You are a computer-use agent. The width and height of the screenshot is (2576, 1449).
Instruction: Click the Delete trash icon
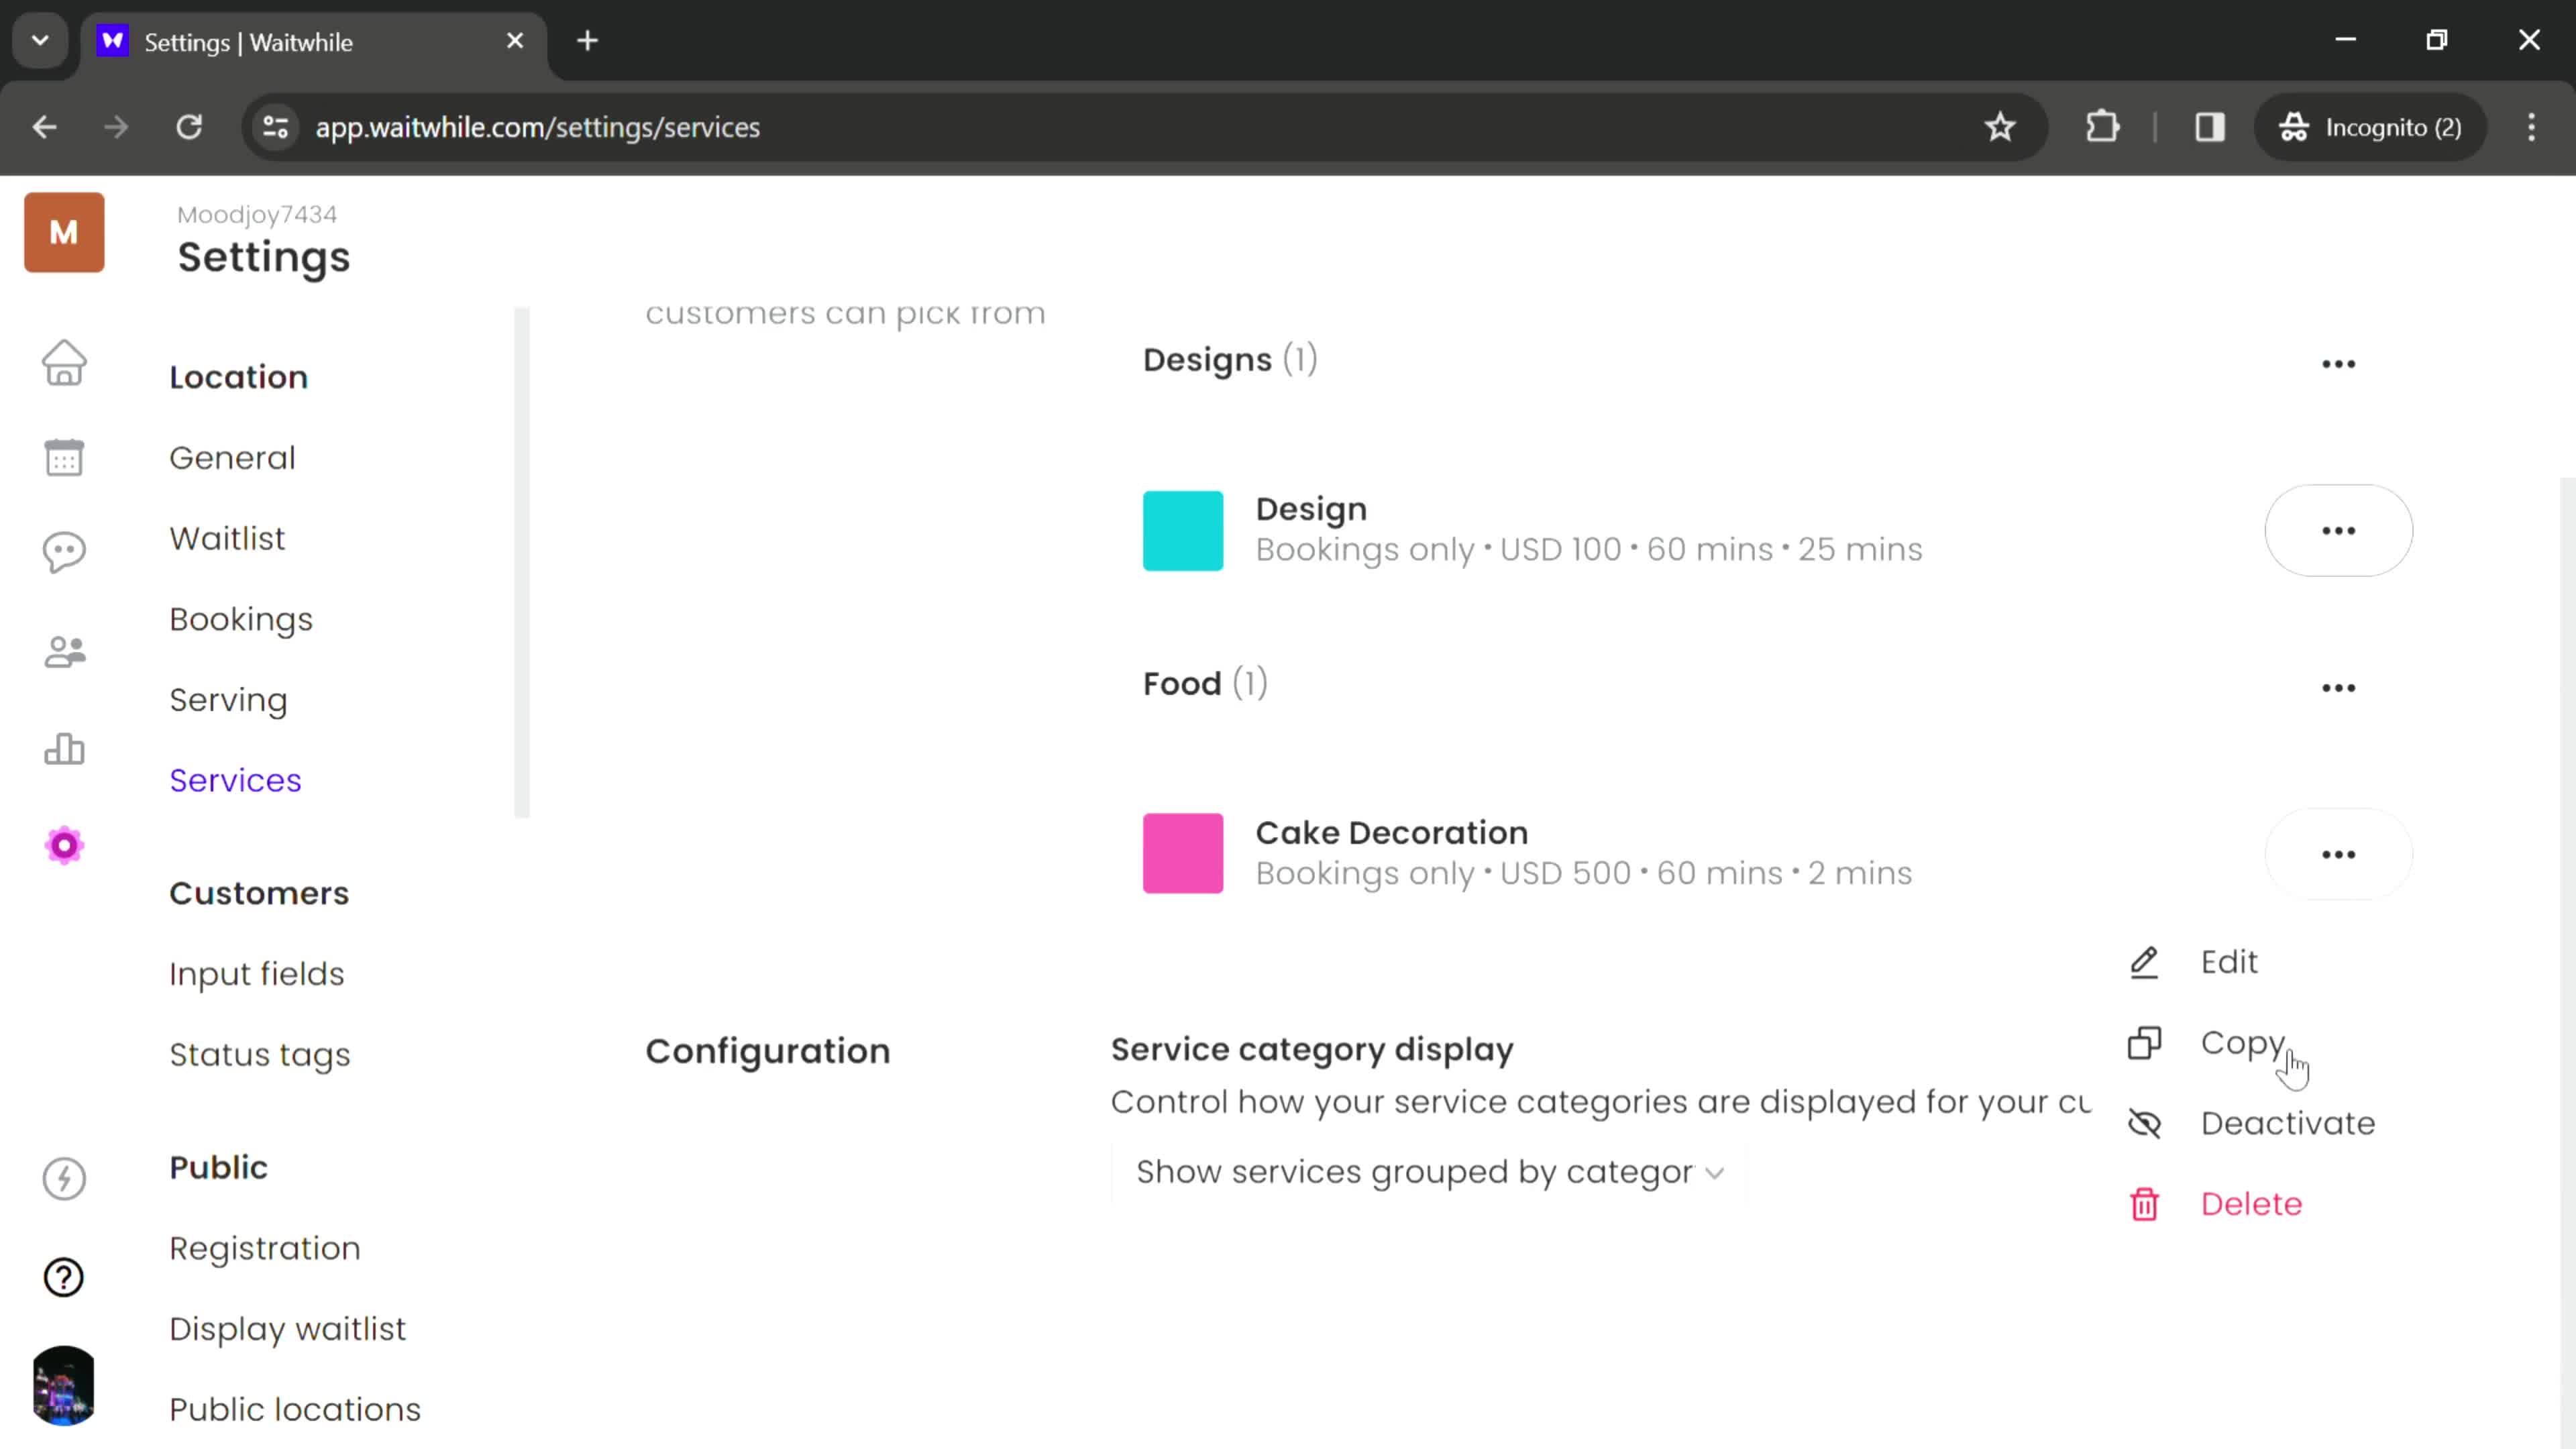click(x=2144, y=1204)
